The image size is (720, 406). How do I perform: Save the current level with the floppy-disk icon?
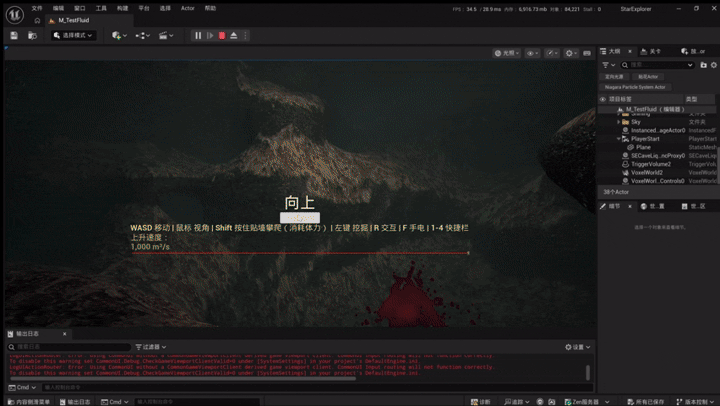[x=14, y=35]
